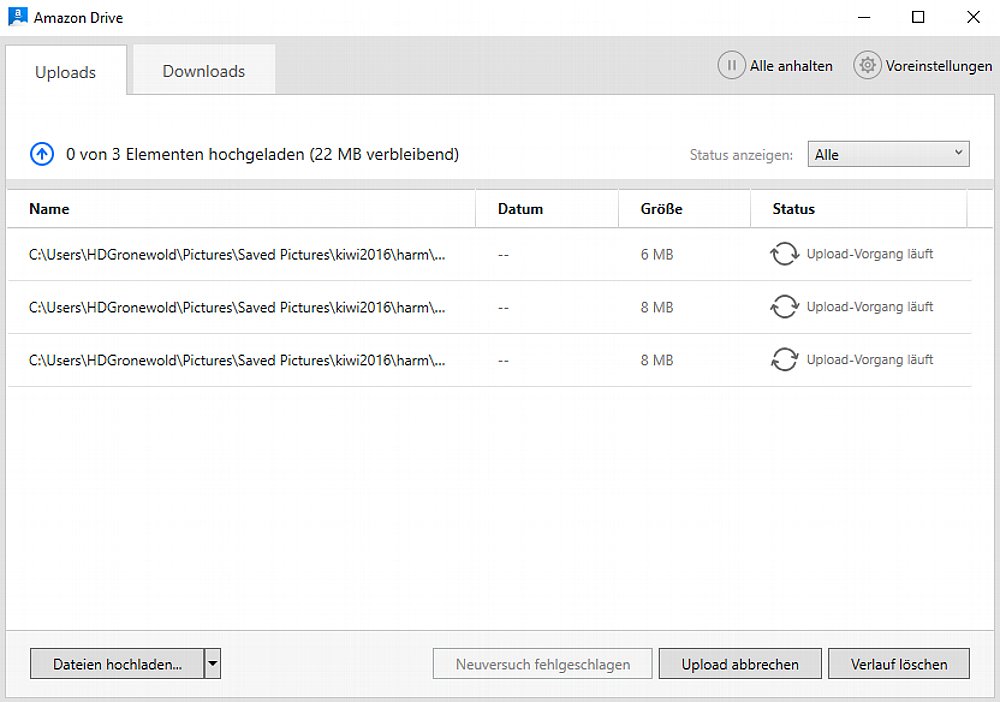Expand the arrow next to Dateien hochladen
The image size is (1000, 702).
pyautogui.click(x=213, y=664)
